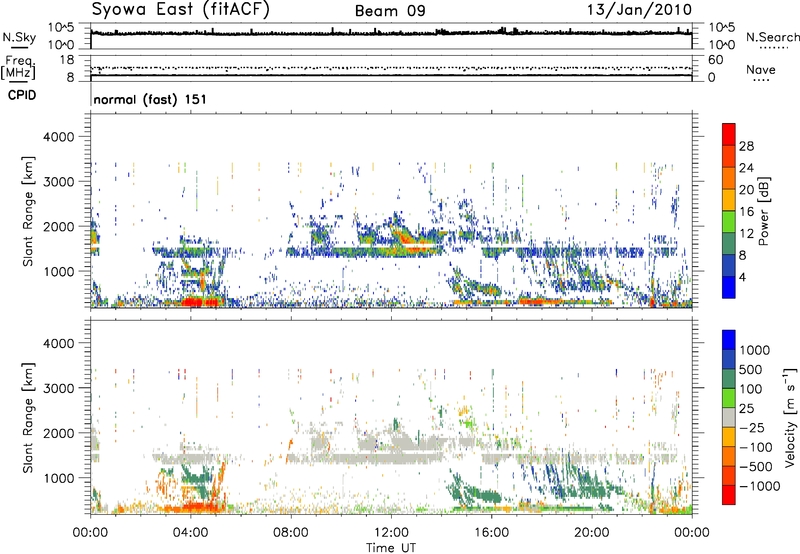800x554 pixels.
Task: Pick the light green 25–100 Velocity segment
Action: click(x=729, y=398)
